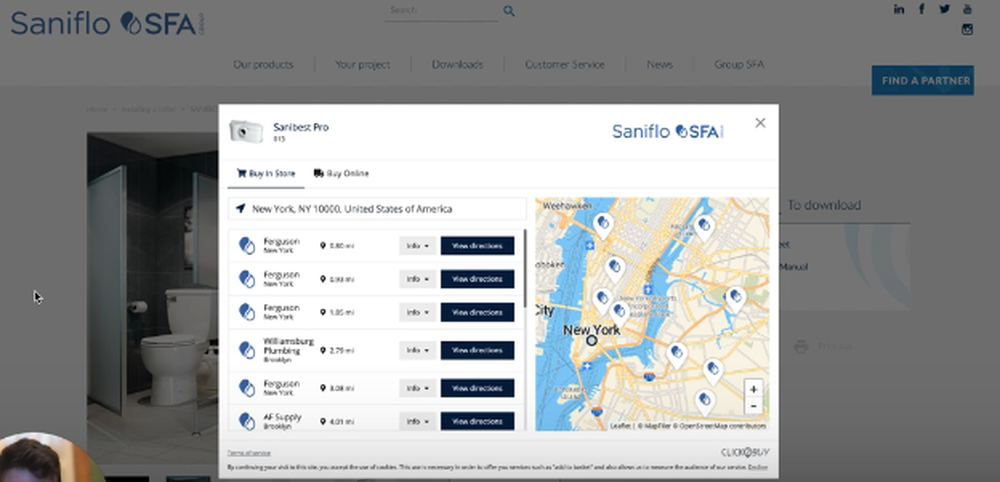Zoom out on the map
The height and width of the screenshot is (482, 1000).
(753, 405)
